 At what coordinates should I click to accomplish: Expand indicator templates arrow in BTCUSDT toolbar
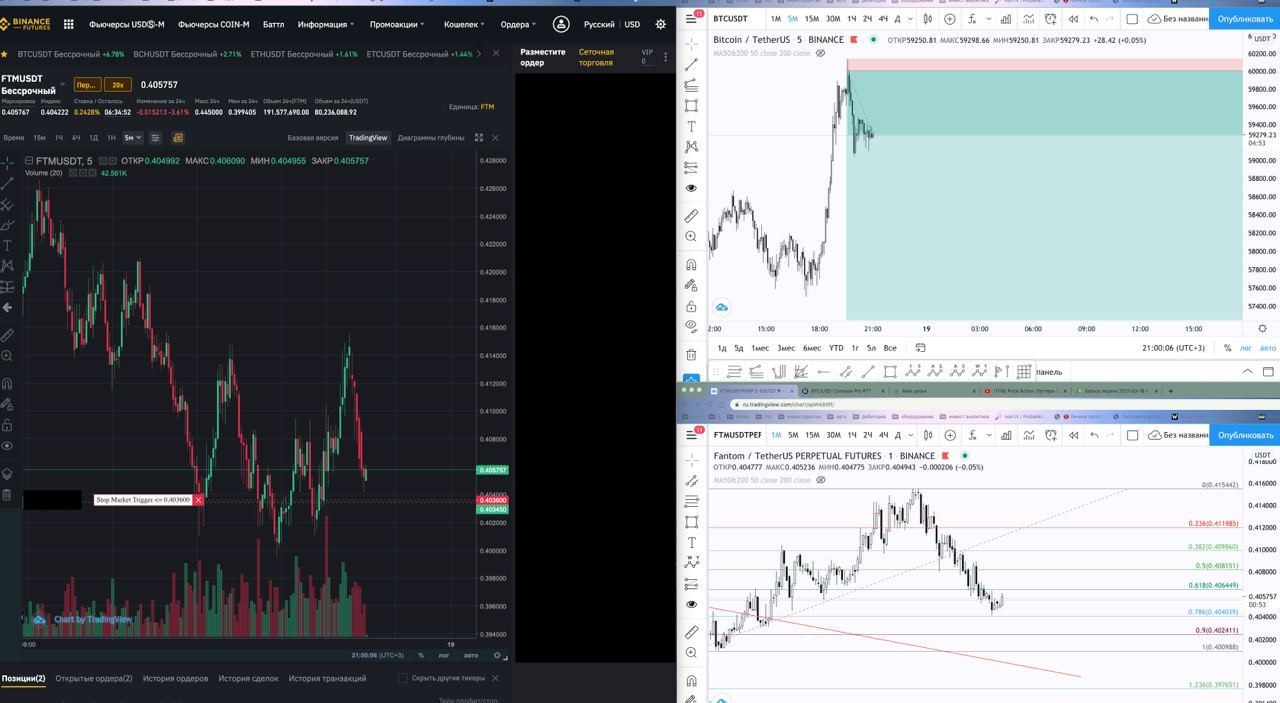[x=989, y=18]
